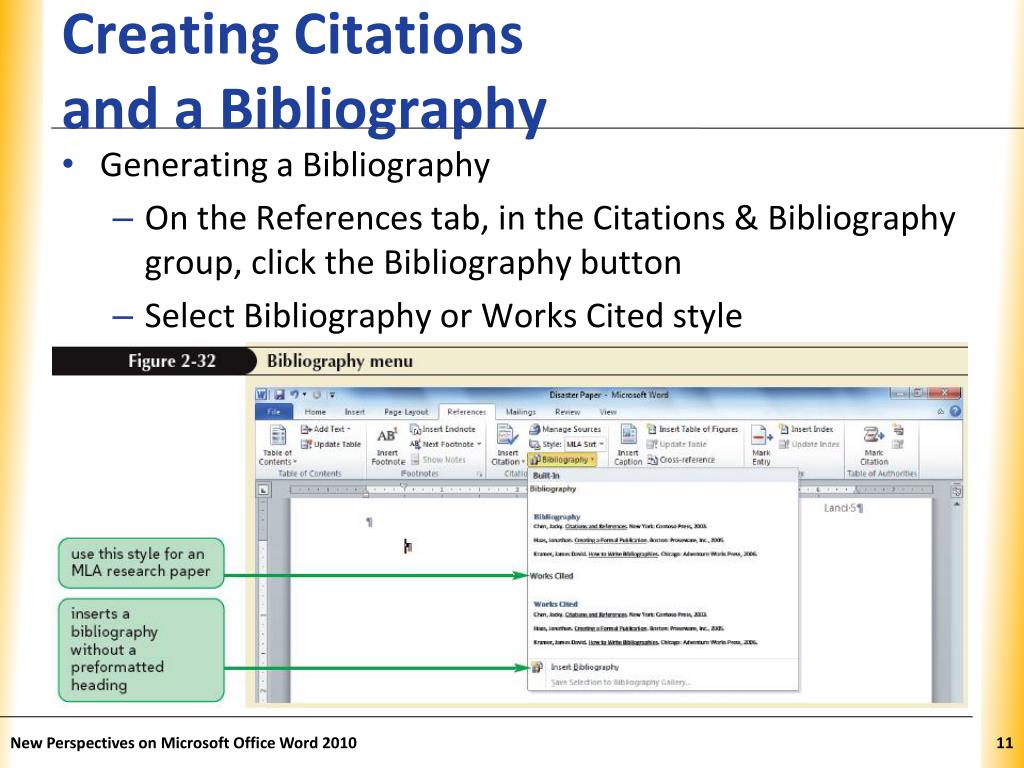Click the Next Footnote button

(441, 444)
